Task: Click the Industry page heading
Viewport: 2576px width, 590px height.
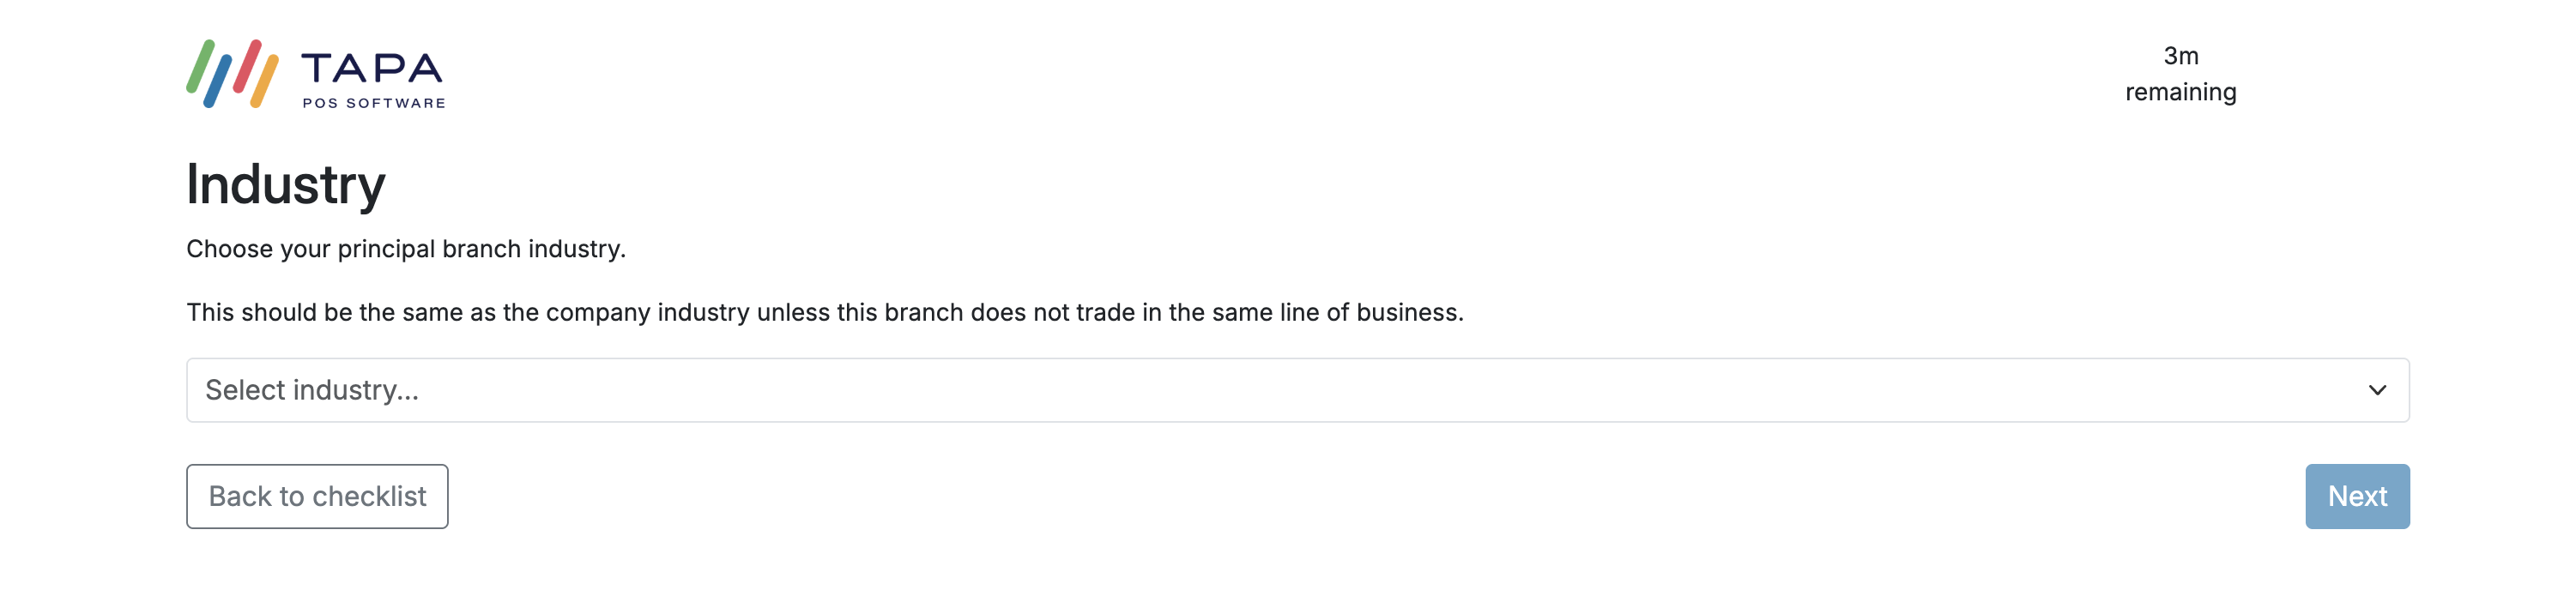Action: [285, 185]
